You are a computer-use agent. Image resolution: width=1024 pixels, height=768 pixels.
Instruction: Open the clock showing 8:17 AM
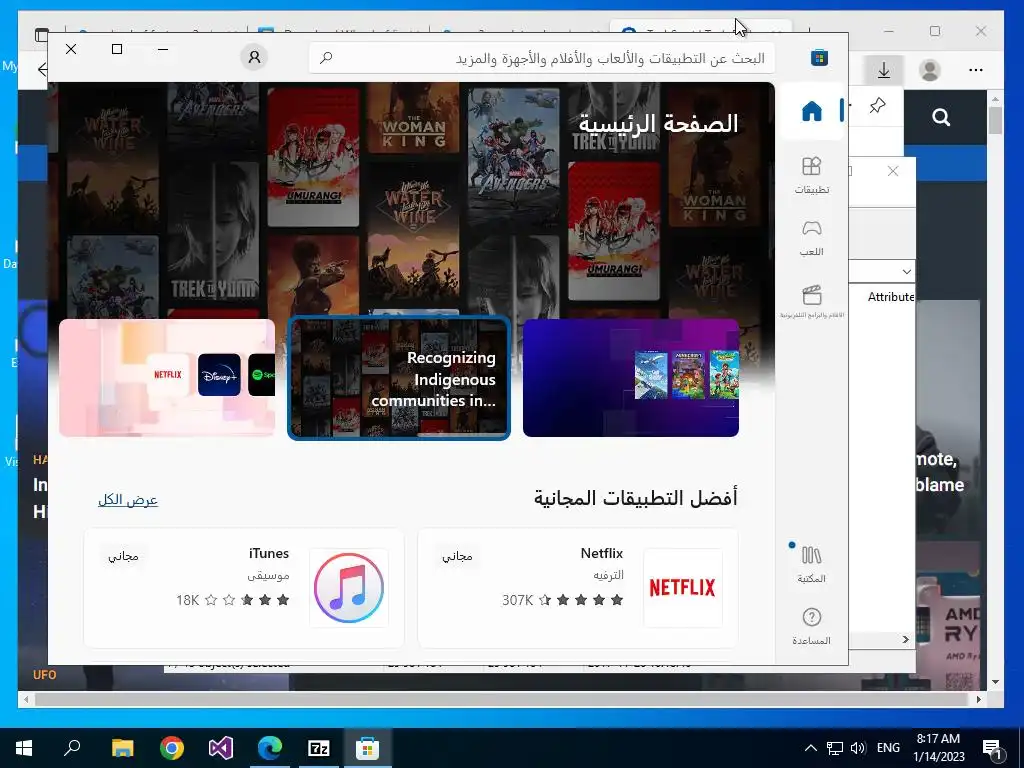click(x=938, y=748)
